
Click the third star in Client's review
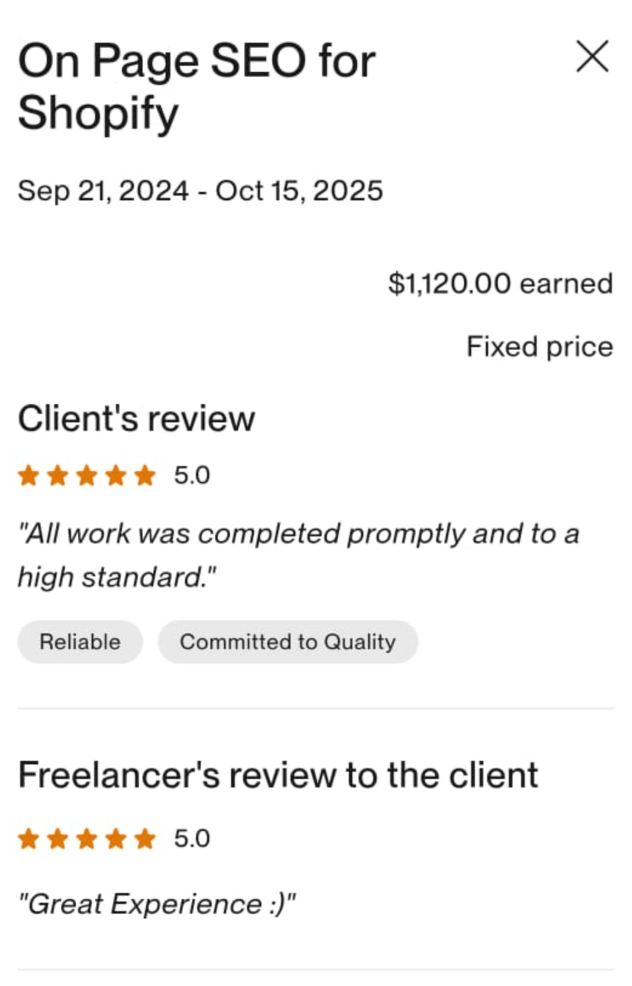[87, 476]
